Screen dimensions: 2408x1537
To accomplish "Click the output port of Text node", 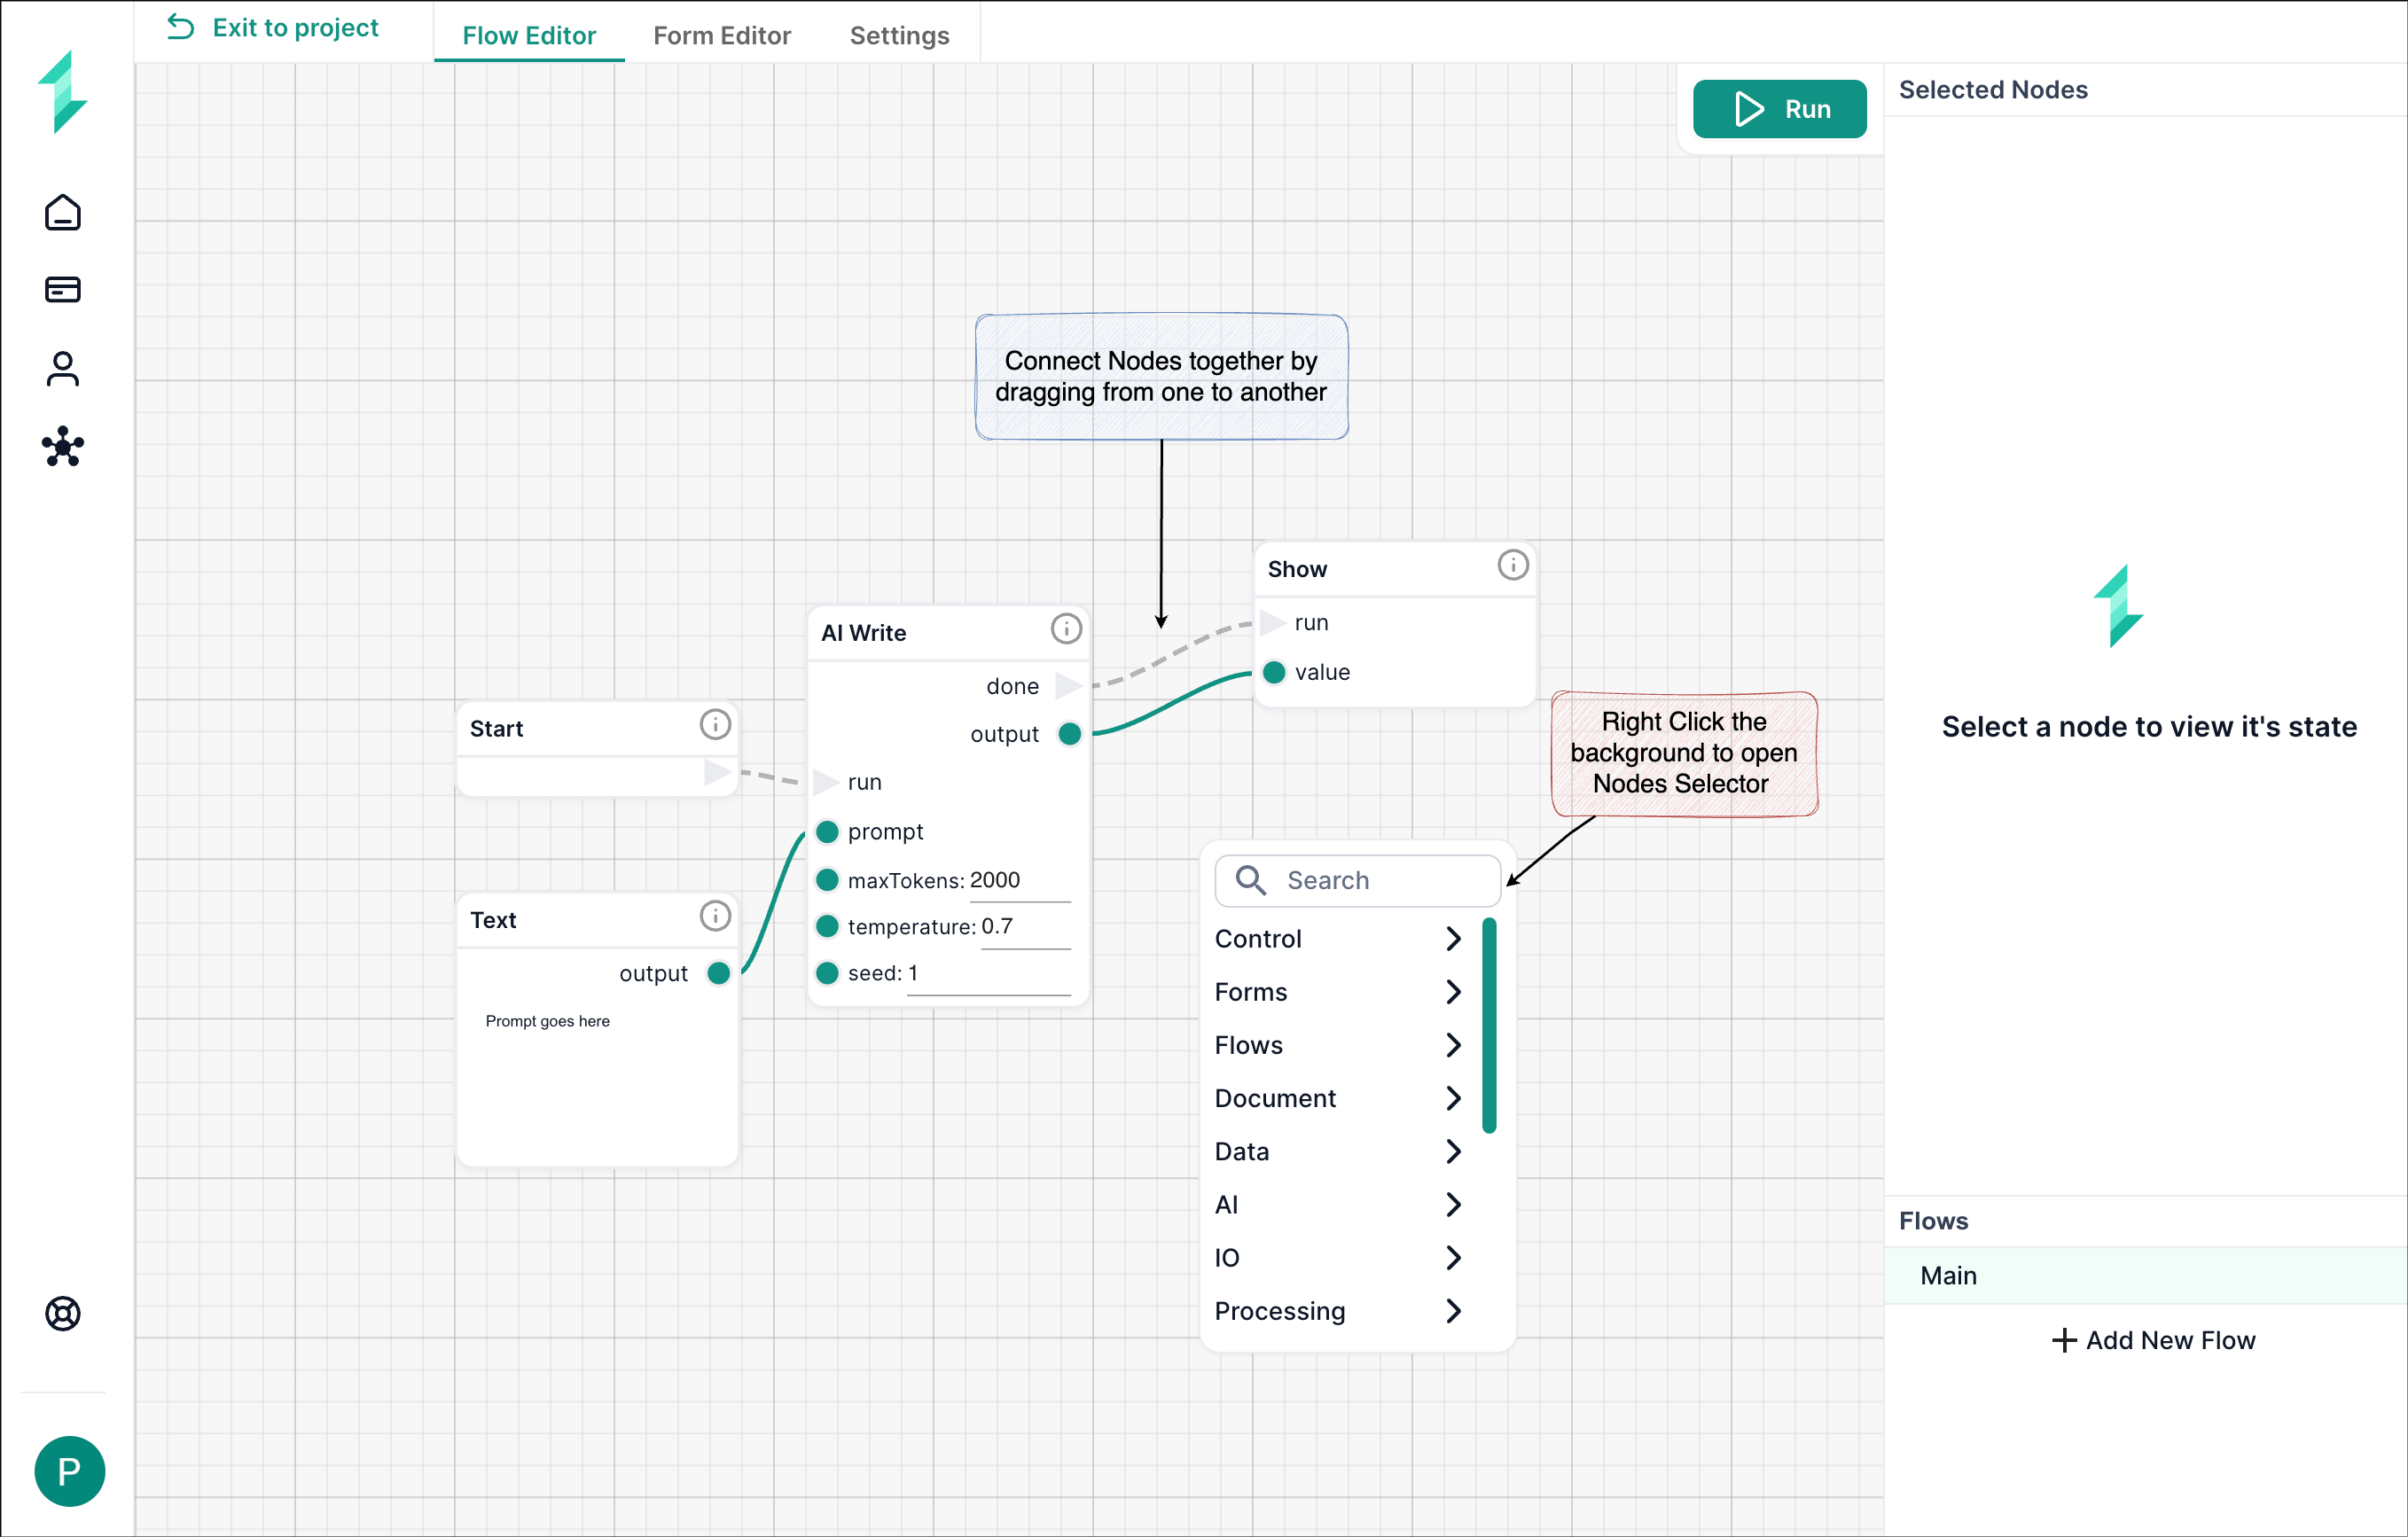I will coord(718,974).
